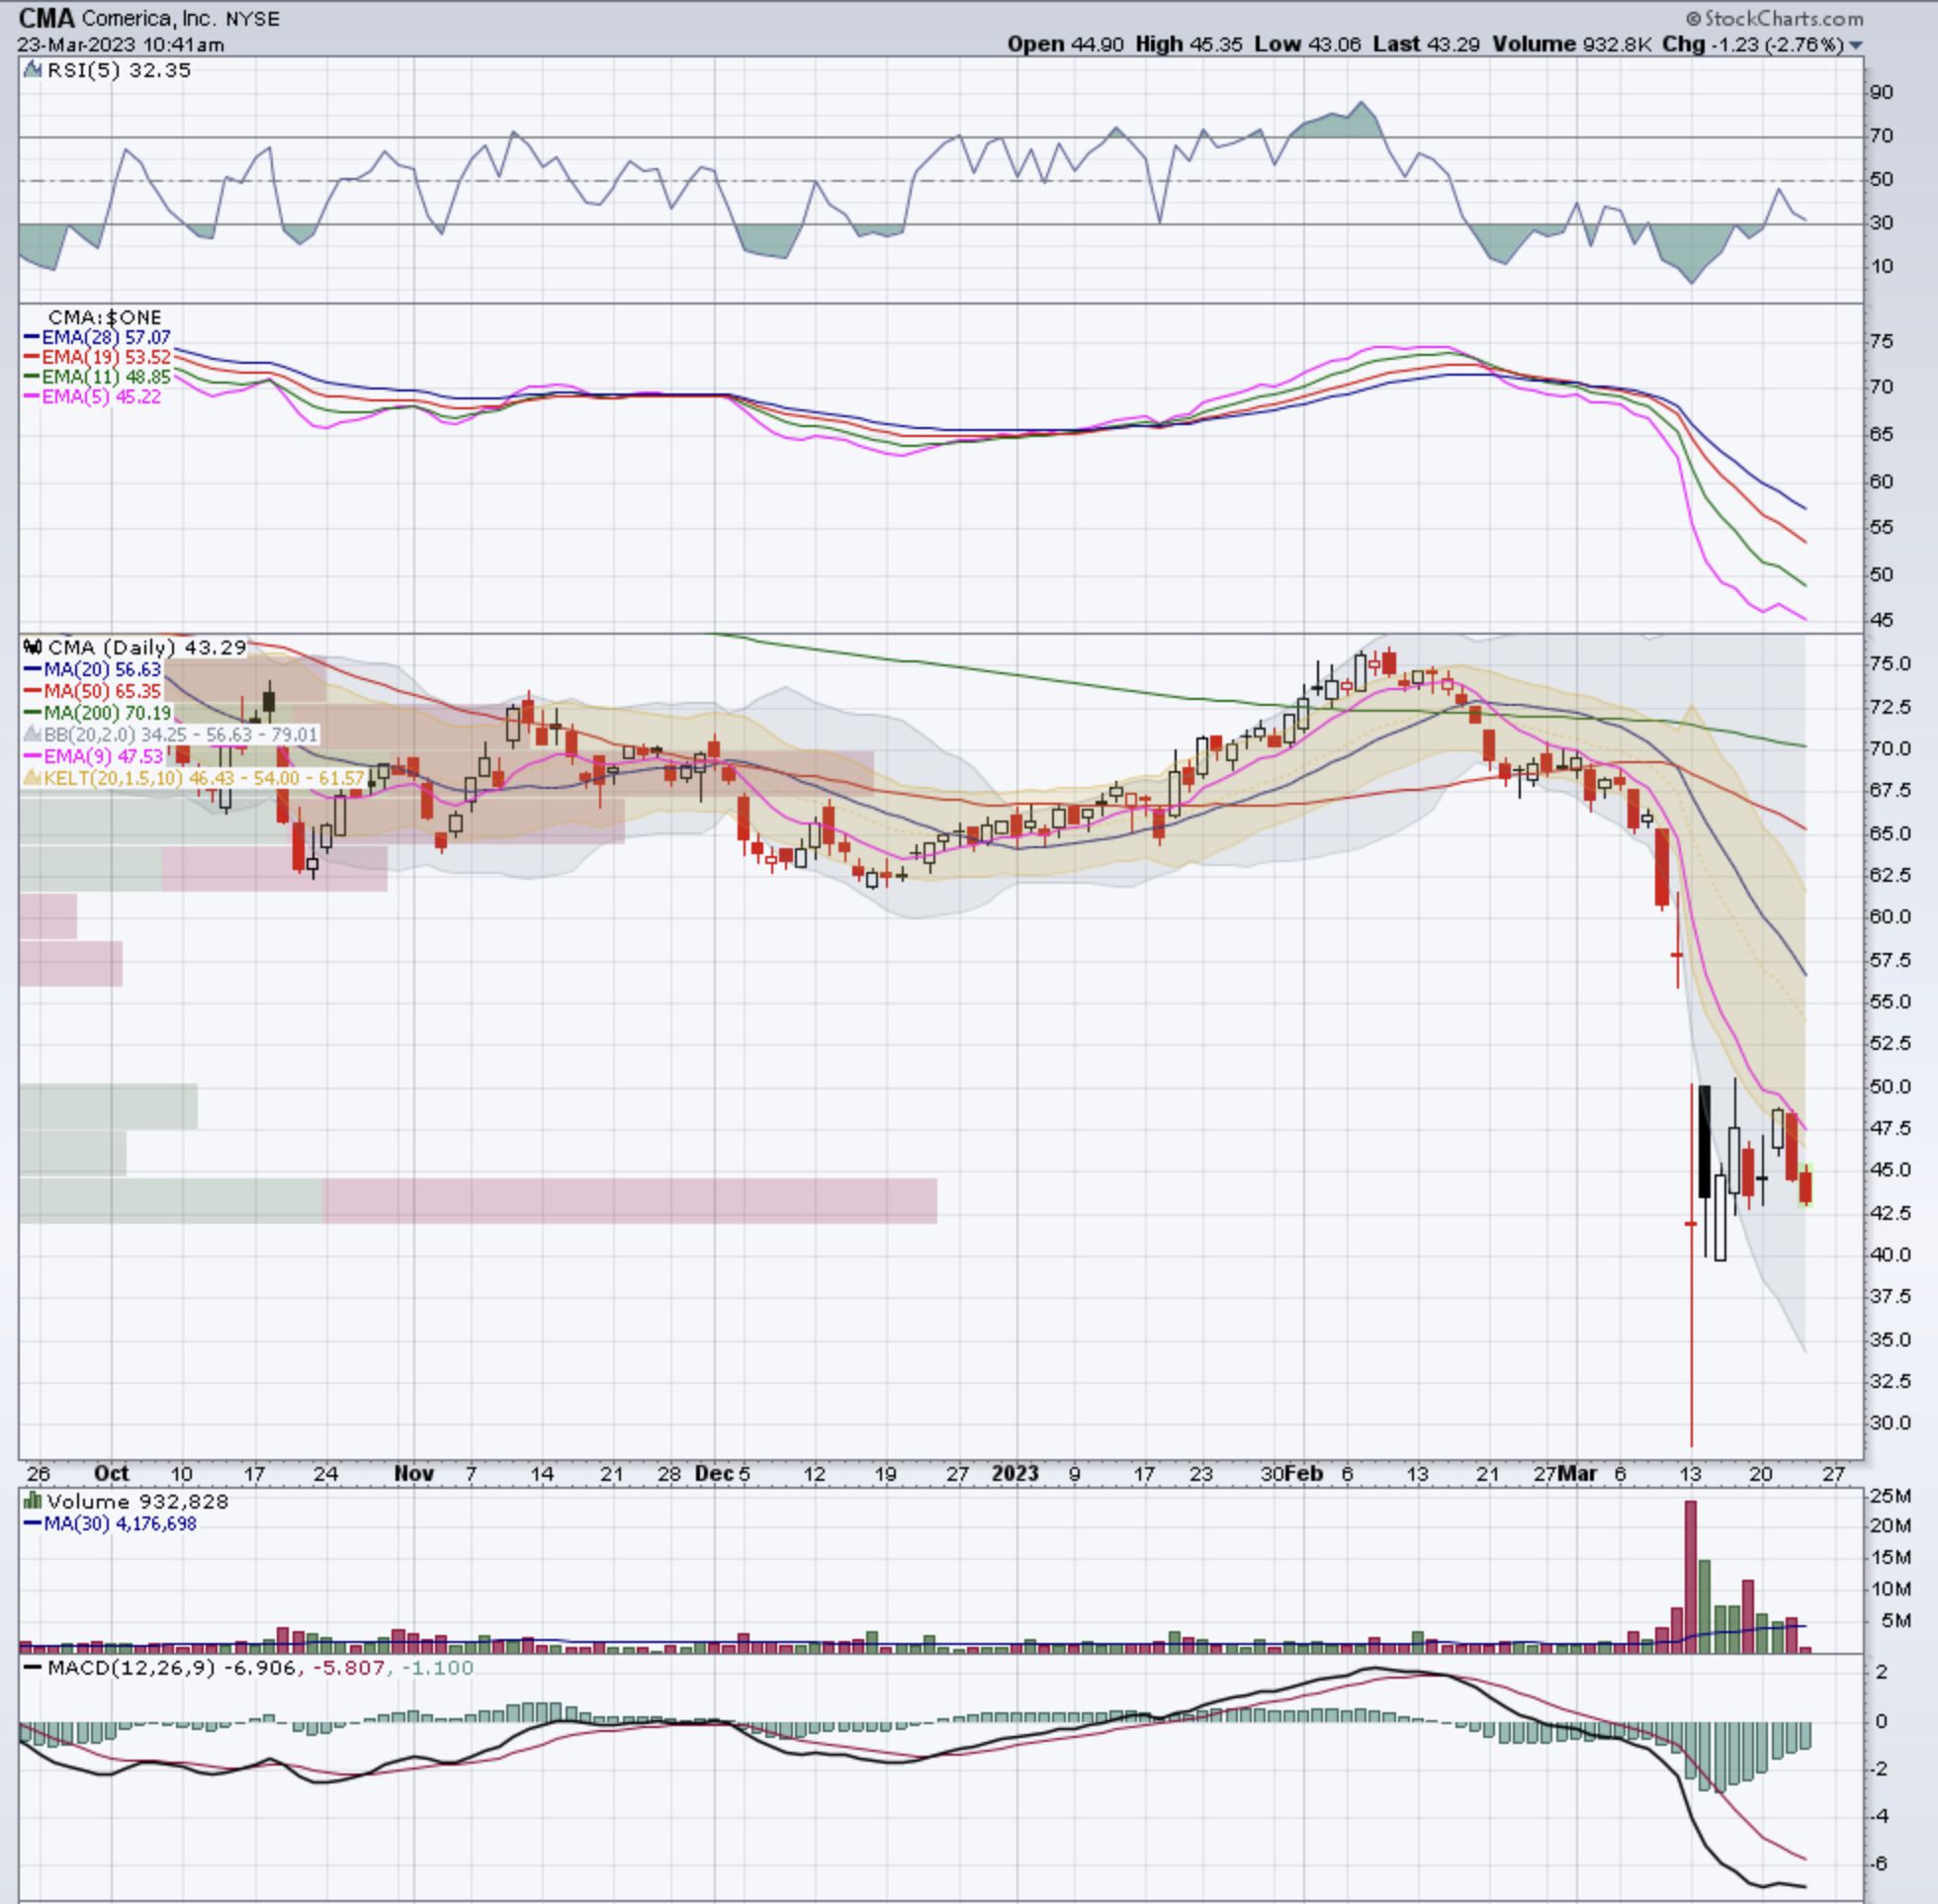Click the -6 label on MACD axis
1938x1904 pixels.
coord(1879,1863)
